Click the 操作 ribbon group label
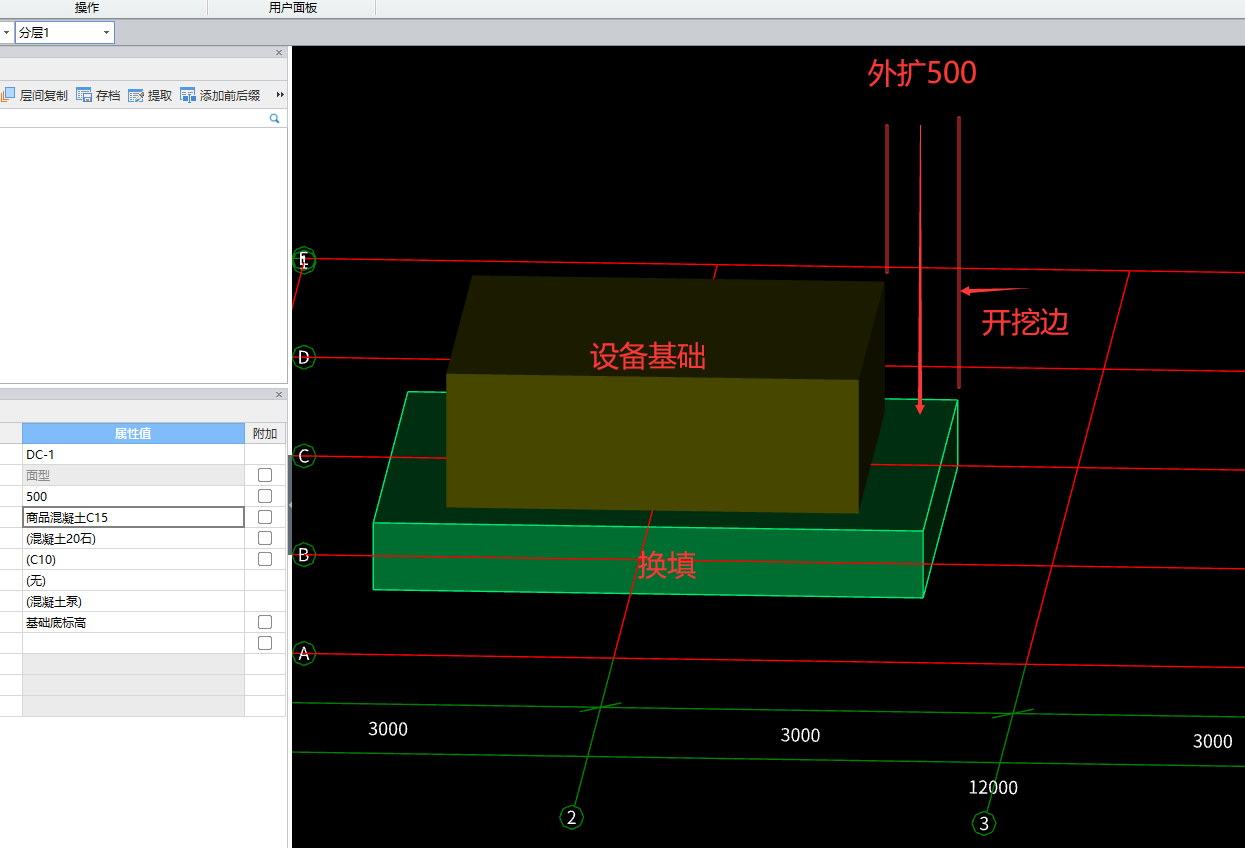The height and width of the screenshot is (848, 1245). point(87,7)
